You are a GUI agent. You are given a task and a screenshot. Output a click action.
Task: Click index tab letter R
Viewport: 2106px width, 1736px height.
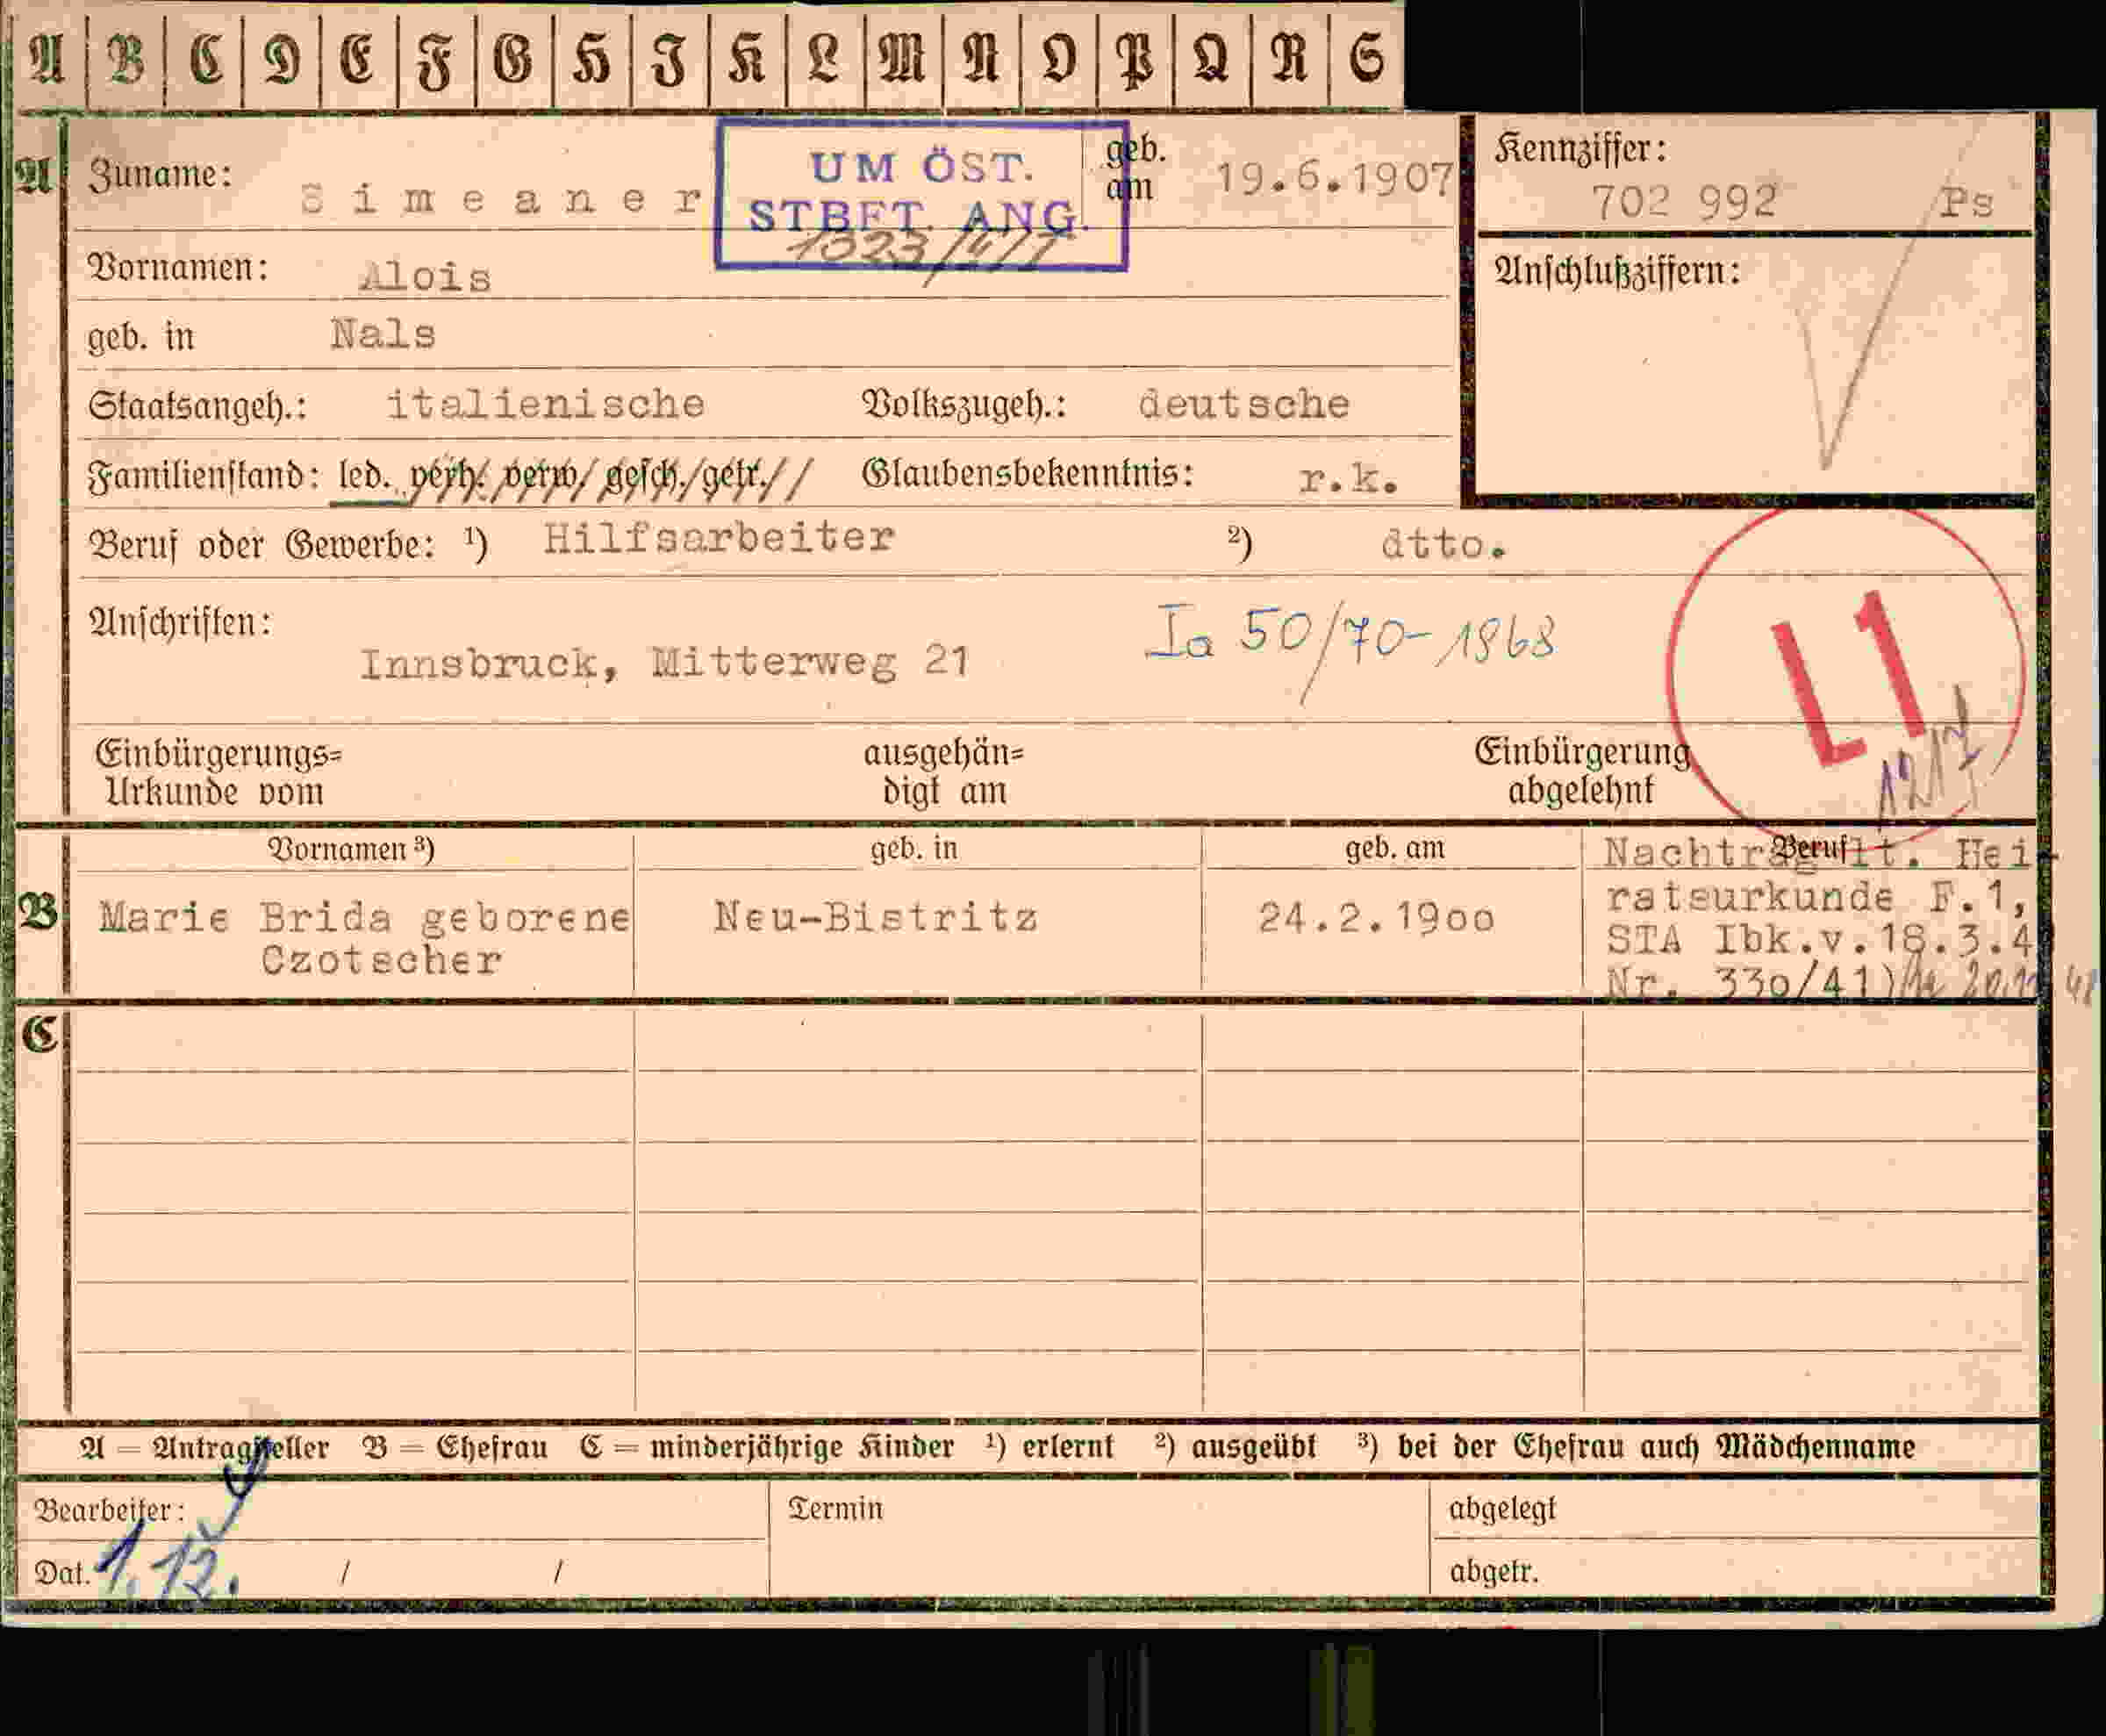click(1289, 58)
